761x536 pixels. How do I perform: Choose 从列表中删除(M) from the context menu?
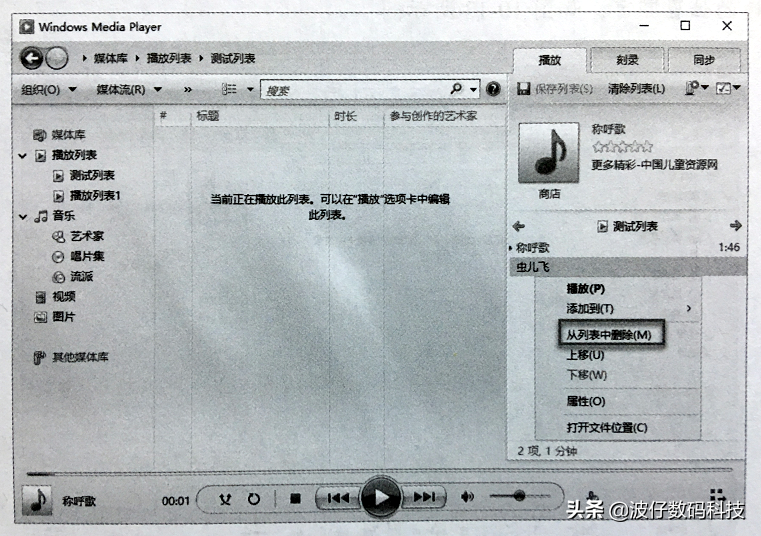click(x=611, y=334)
